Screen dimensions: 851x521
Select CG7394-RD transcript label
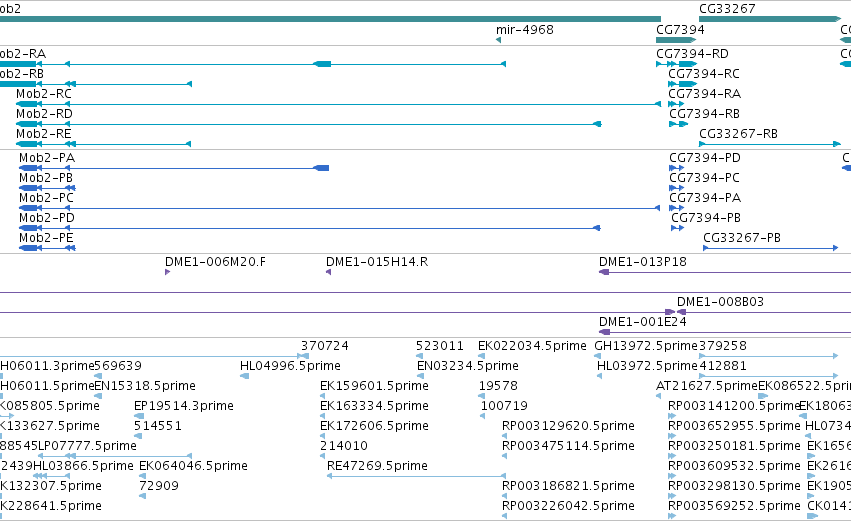point(692,54)
